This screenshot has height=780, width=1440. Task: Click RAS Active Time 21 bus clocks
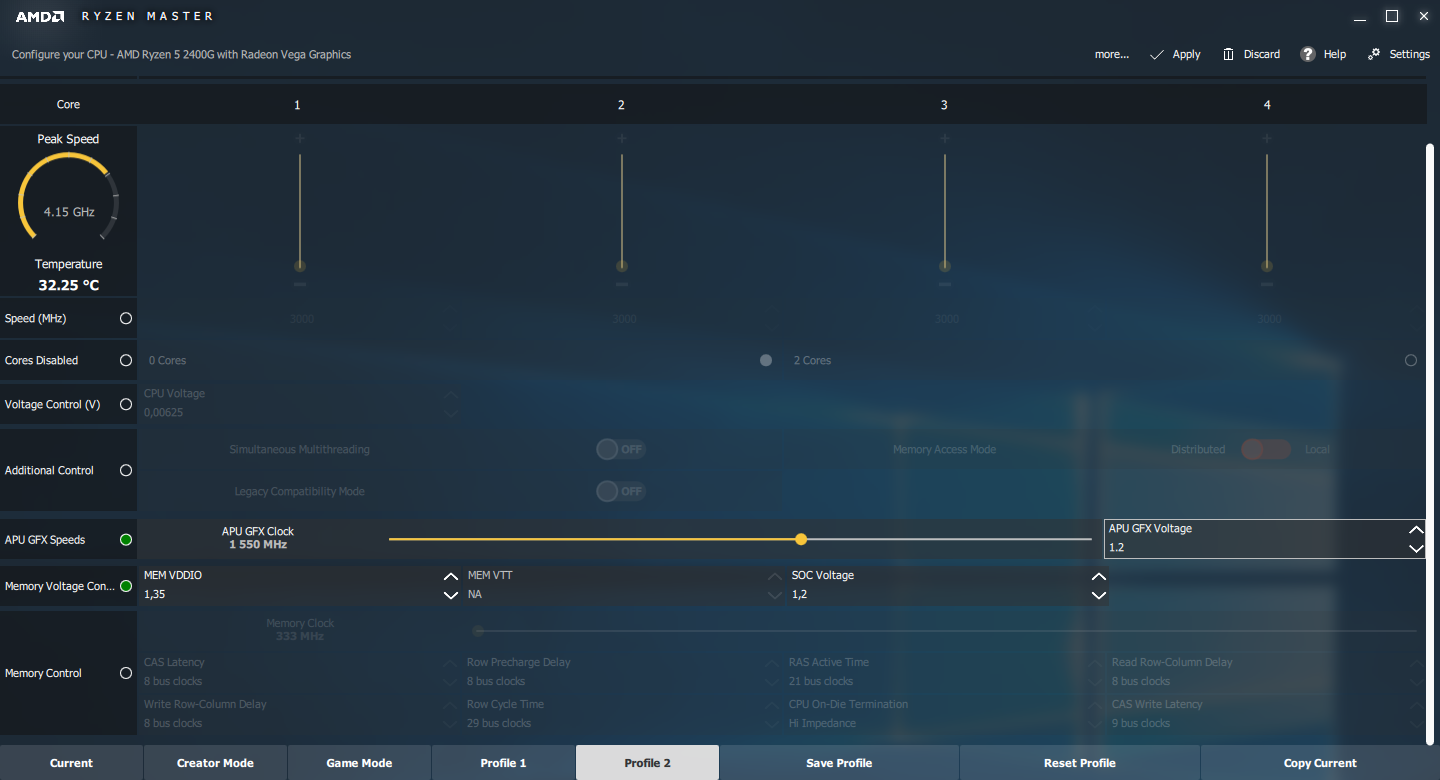coord(821,681)
